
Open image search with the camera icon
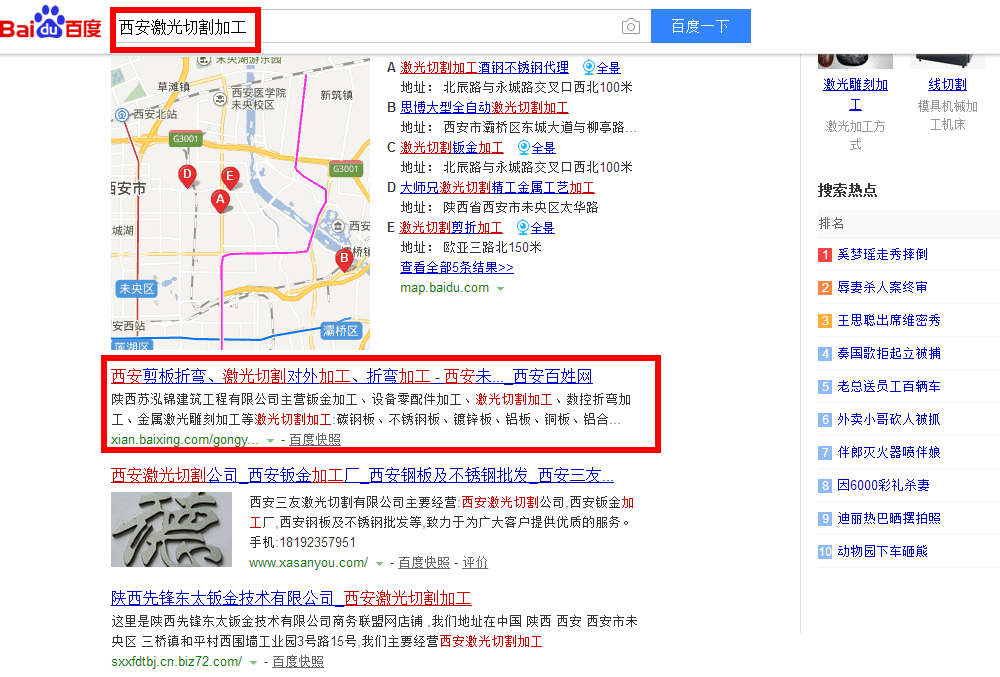[x=631, y=26]
